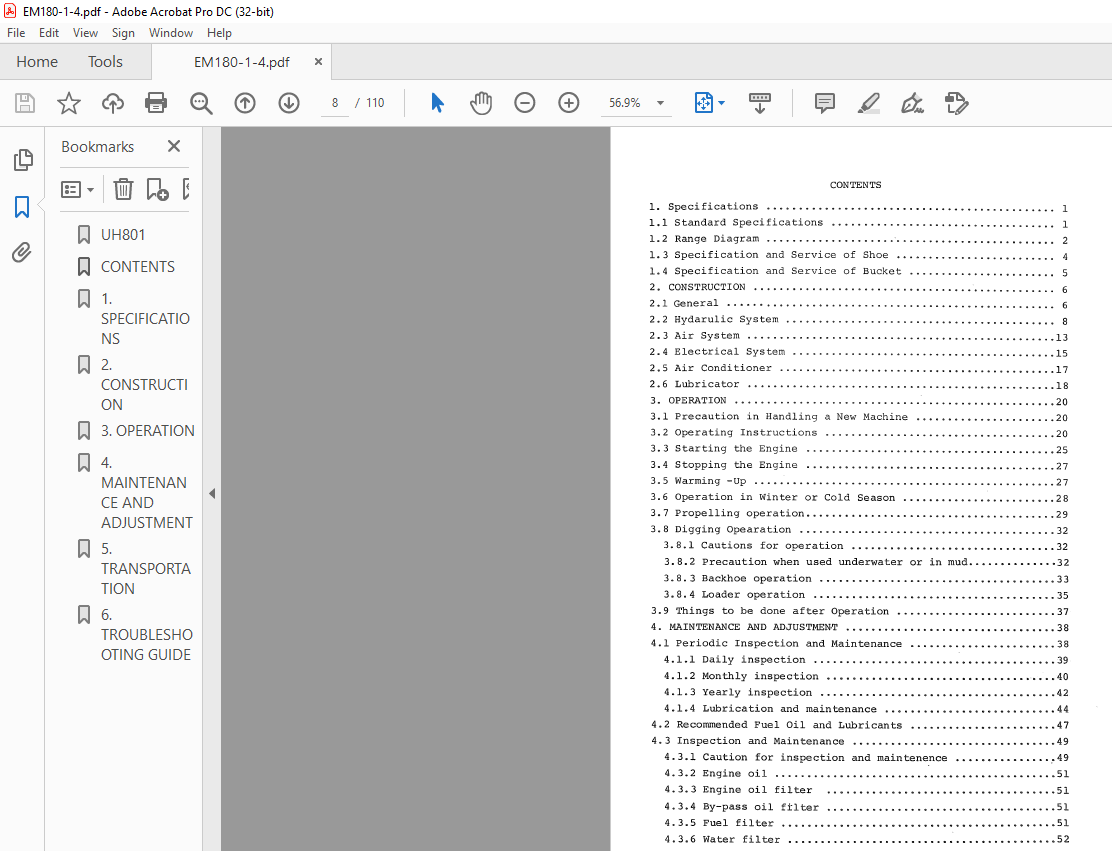
Task: Open the page thumbnails panel
Action: (x=23, y=160)
